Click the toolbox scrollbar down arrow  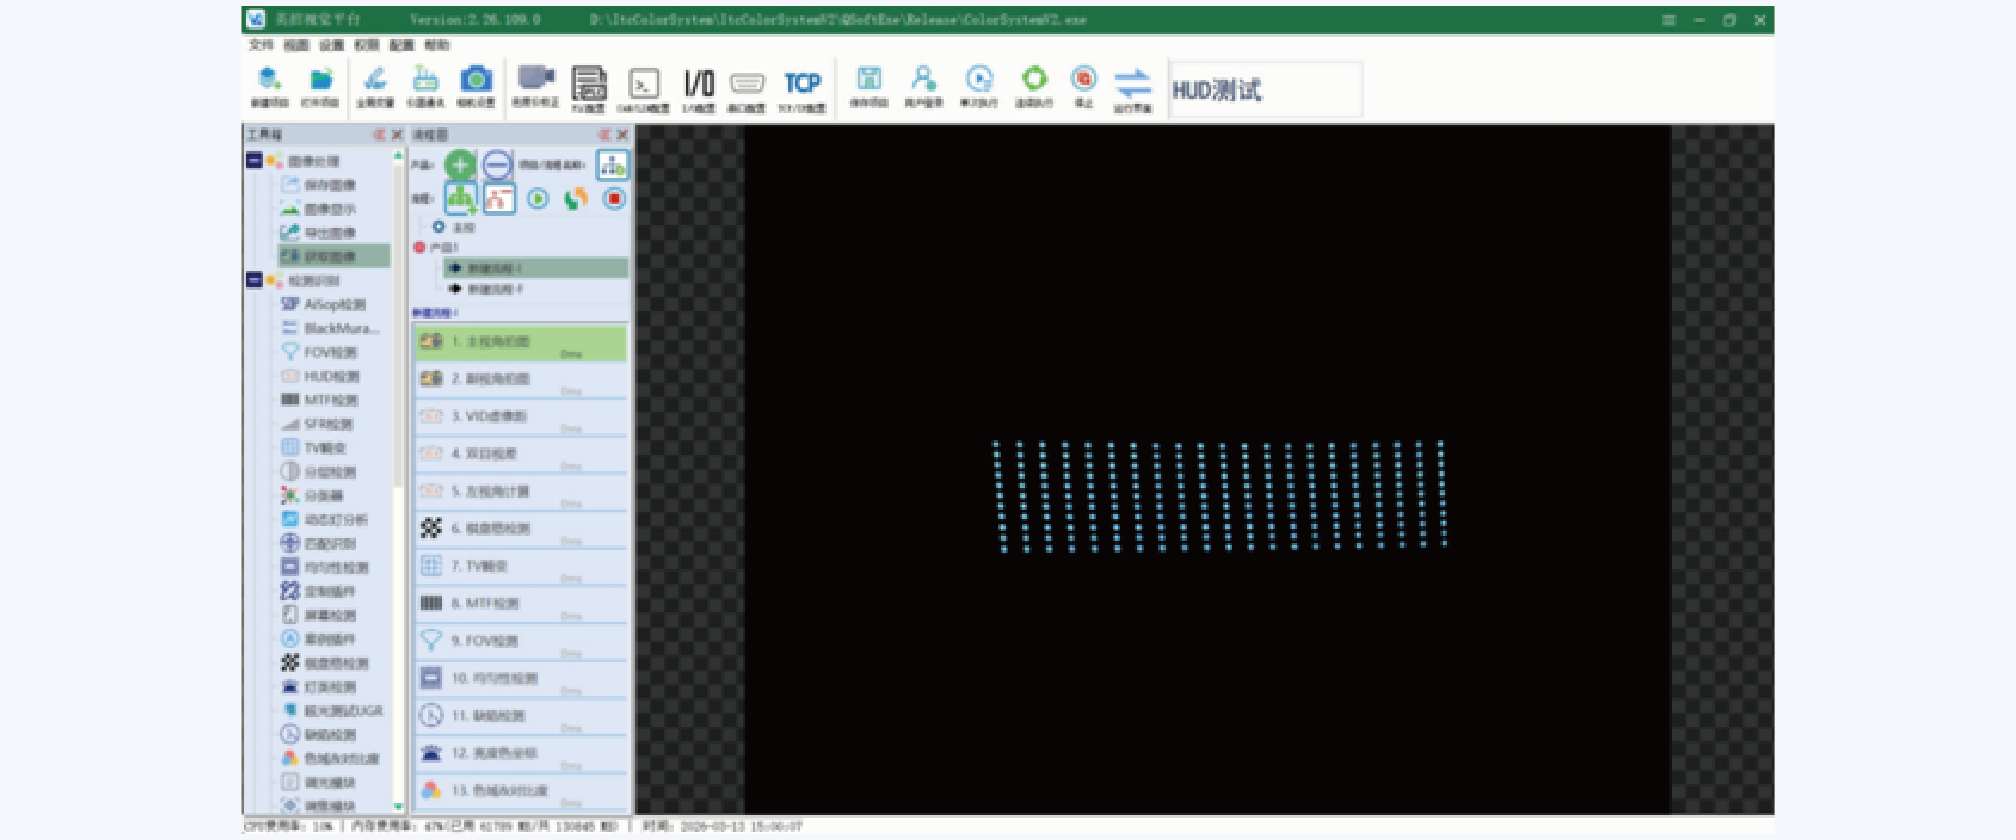pyautogui.click(x=399, y=806)
